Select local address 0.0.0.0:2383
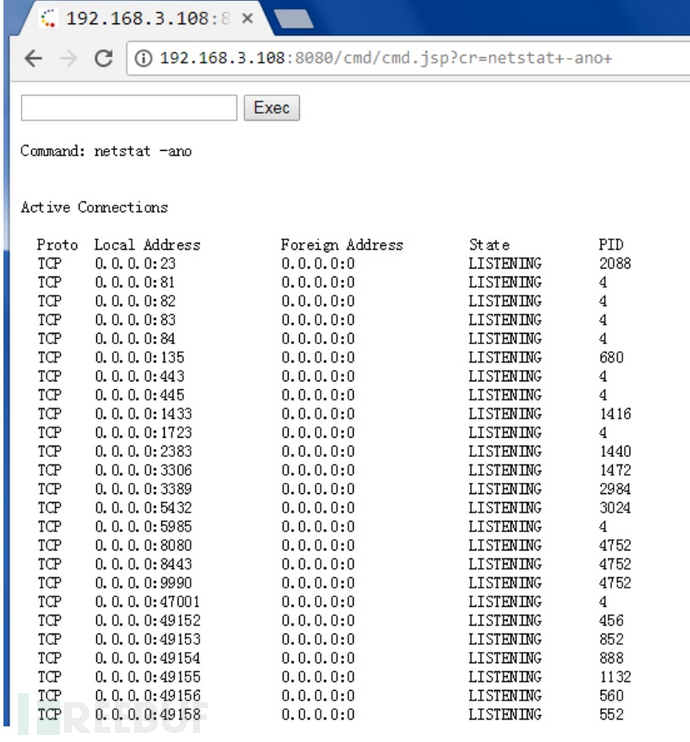Image resolution: width=690 pixels, height=742 pixels. [x=143, y=451]
